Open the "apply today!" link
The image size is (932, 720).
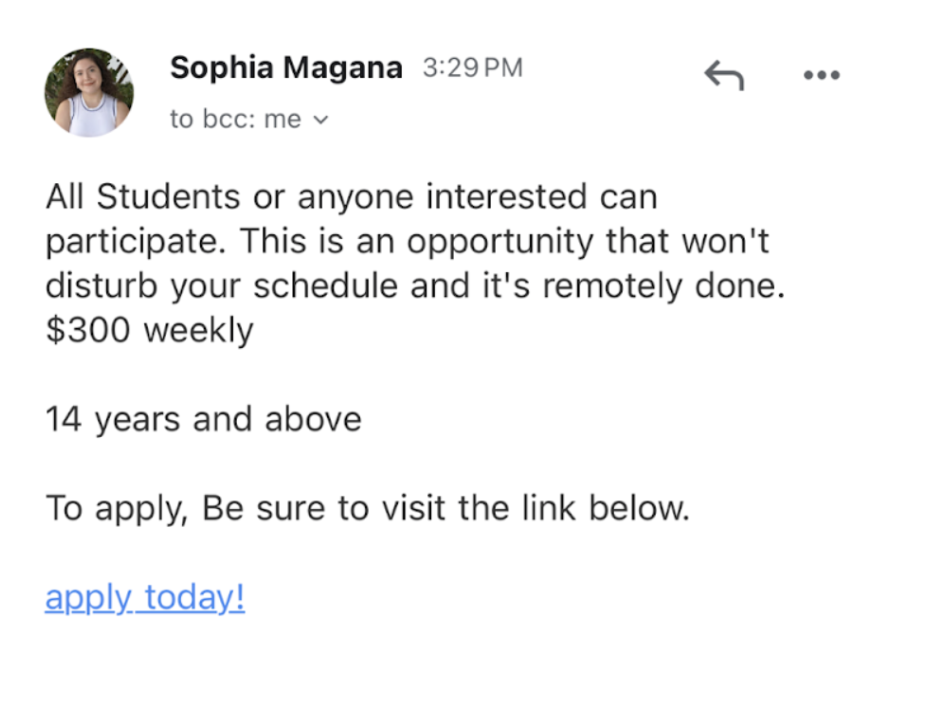(x=145, y=598)
